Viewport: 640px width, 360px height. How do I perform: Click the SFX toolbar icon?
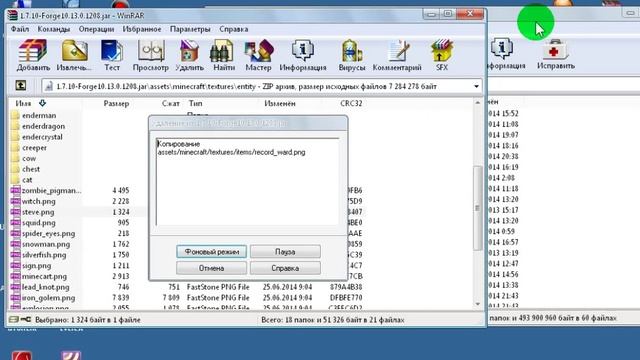pos(442,55)
